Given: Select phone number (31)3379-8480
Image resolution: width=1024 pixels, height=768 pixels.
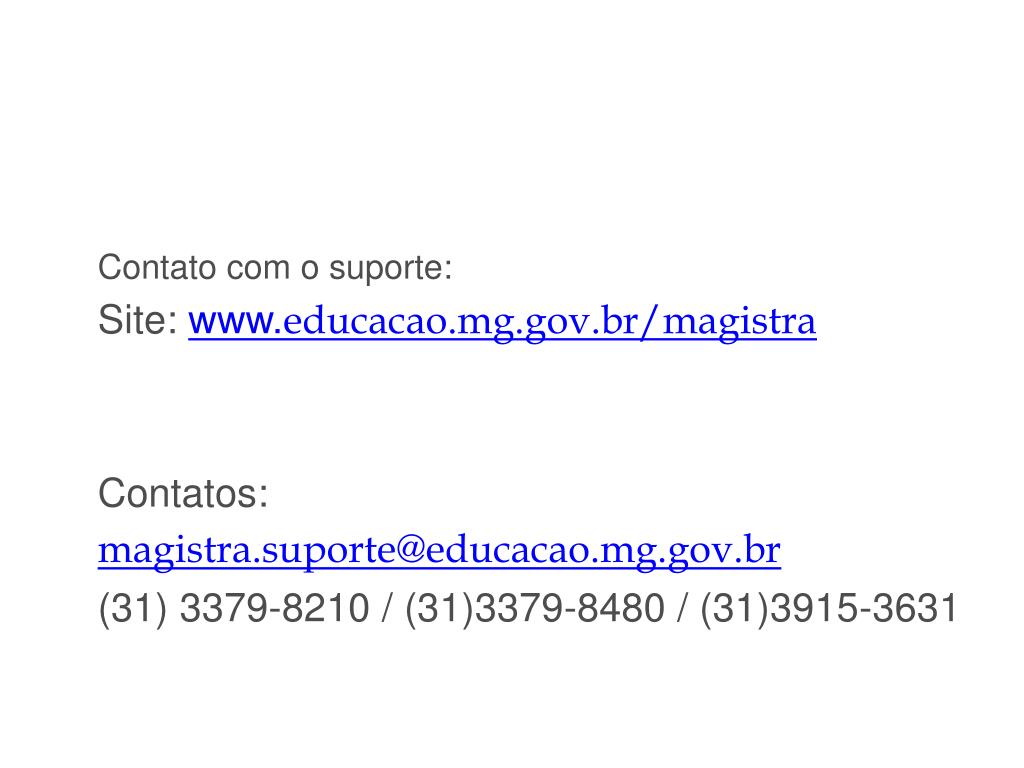Looking at the screenshot, I should pyautogui.click(x=535, y=609).
